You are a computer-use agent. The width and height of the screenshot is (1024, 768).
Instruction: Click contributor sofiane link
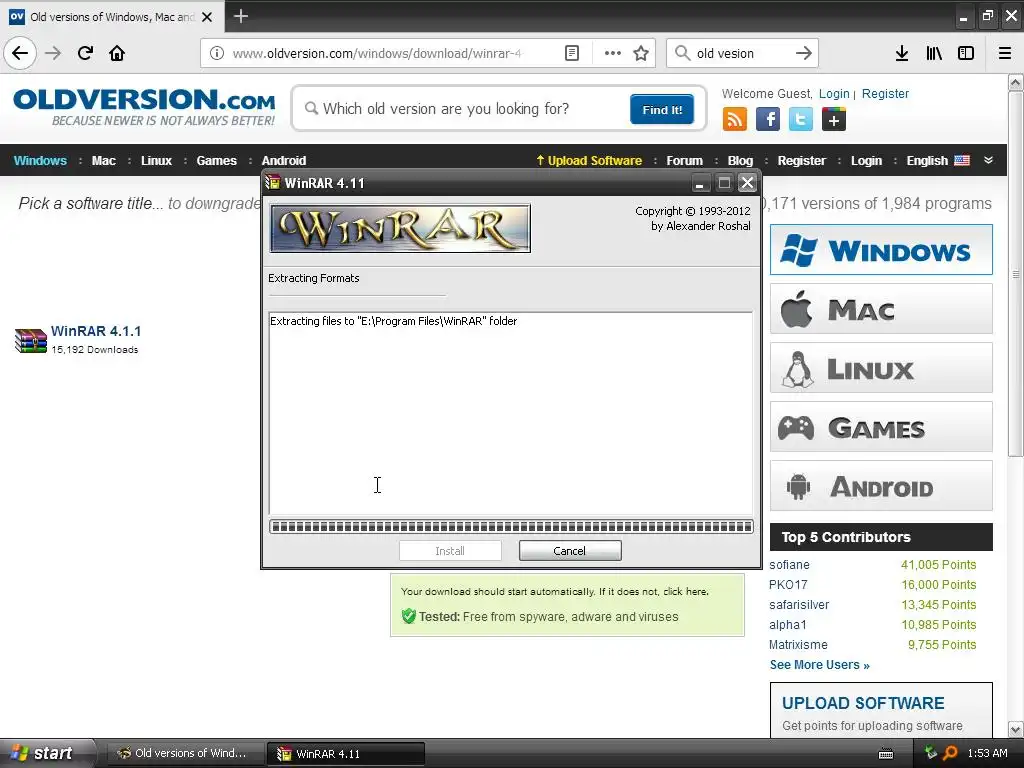point(789,564)
